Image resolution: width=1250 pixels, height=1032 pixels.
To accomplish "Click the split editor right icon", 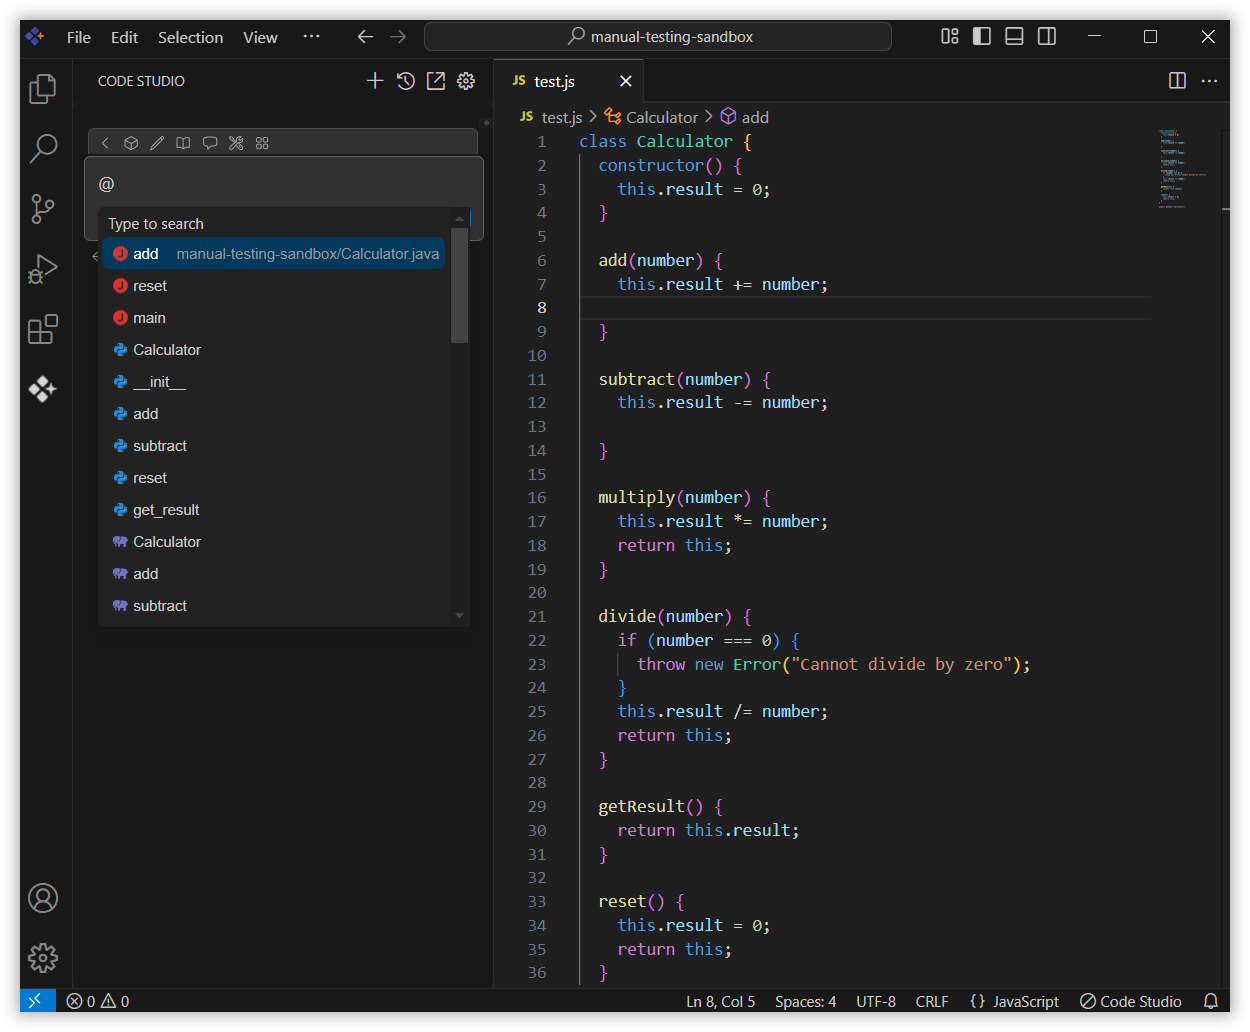I will (x=1177, y=81).
